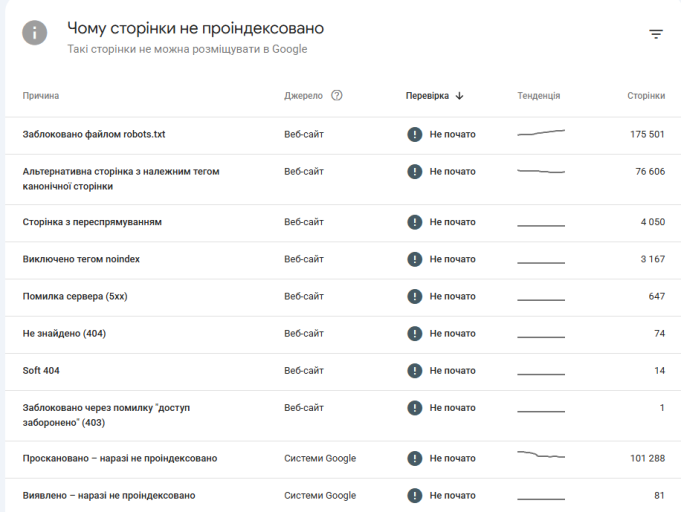Screen dimensions: 681x512
Task: Click the page count 647
Action: [x=657, y=296]
